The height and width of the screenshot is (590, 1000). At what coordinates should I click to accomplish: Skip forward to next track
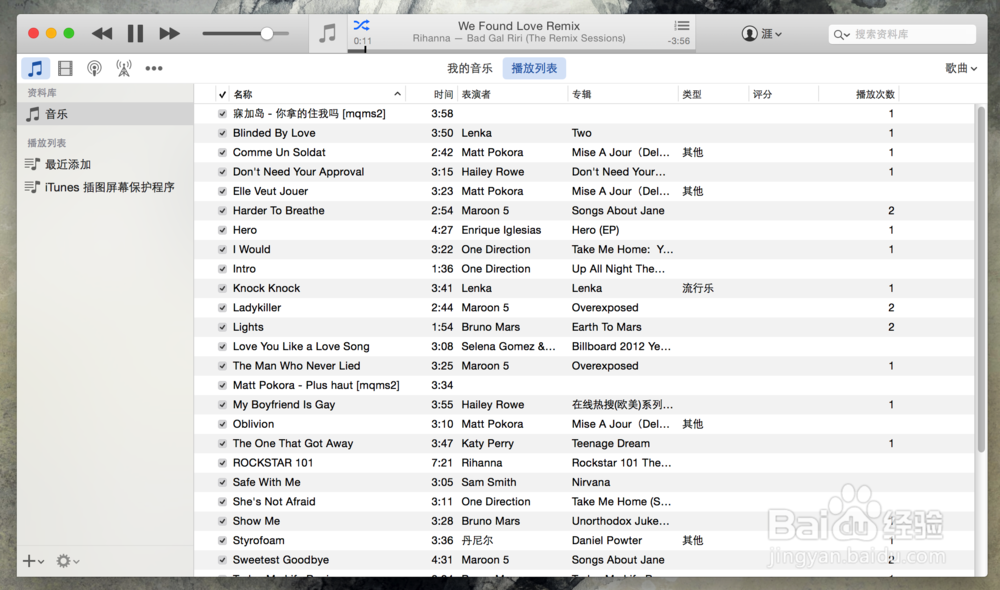169,34
